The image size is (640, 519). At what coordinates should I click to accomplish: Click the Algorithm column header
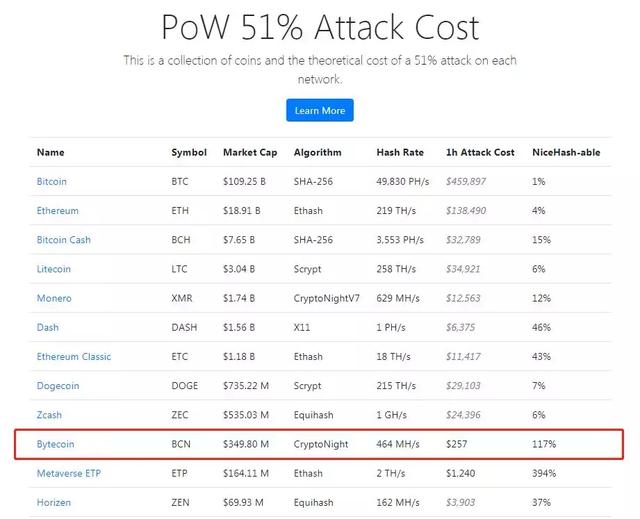[x=317, y=153]
